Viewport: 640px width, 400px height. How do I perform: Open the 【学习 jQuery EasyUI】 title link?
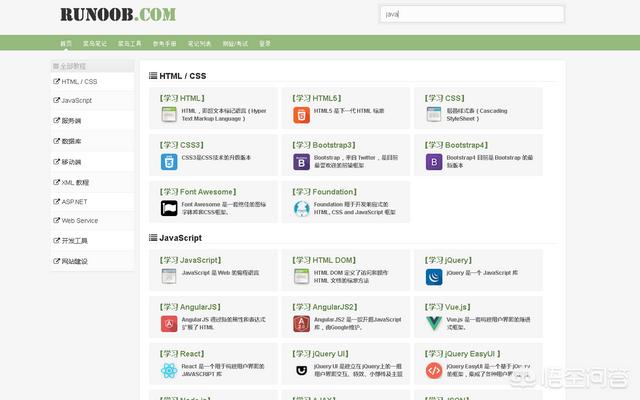(x=462, y=354)
